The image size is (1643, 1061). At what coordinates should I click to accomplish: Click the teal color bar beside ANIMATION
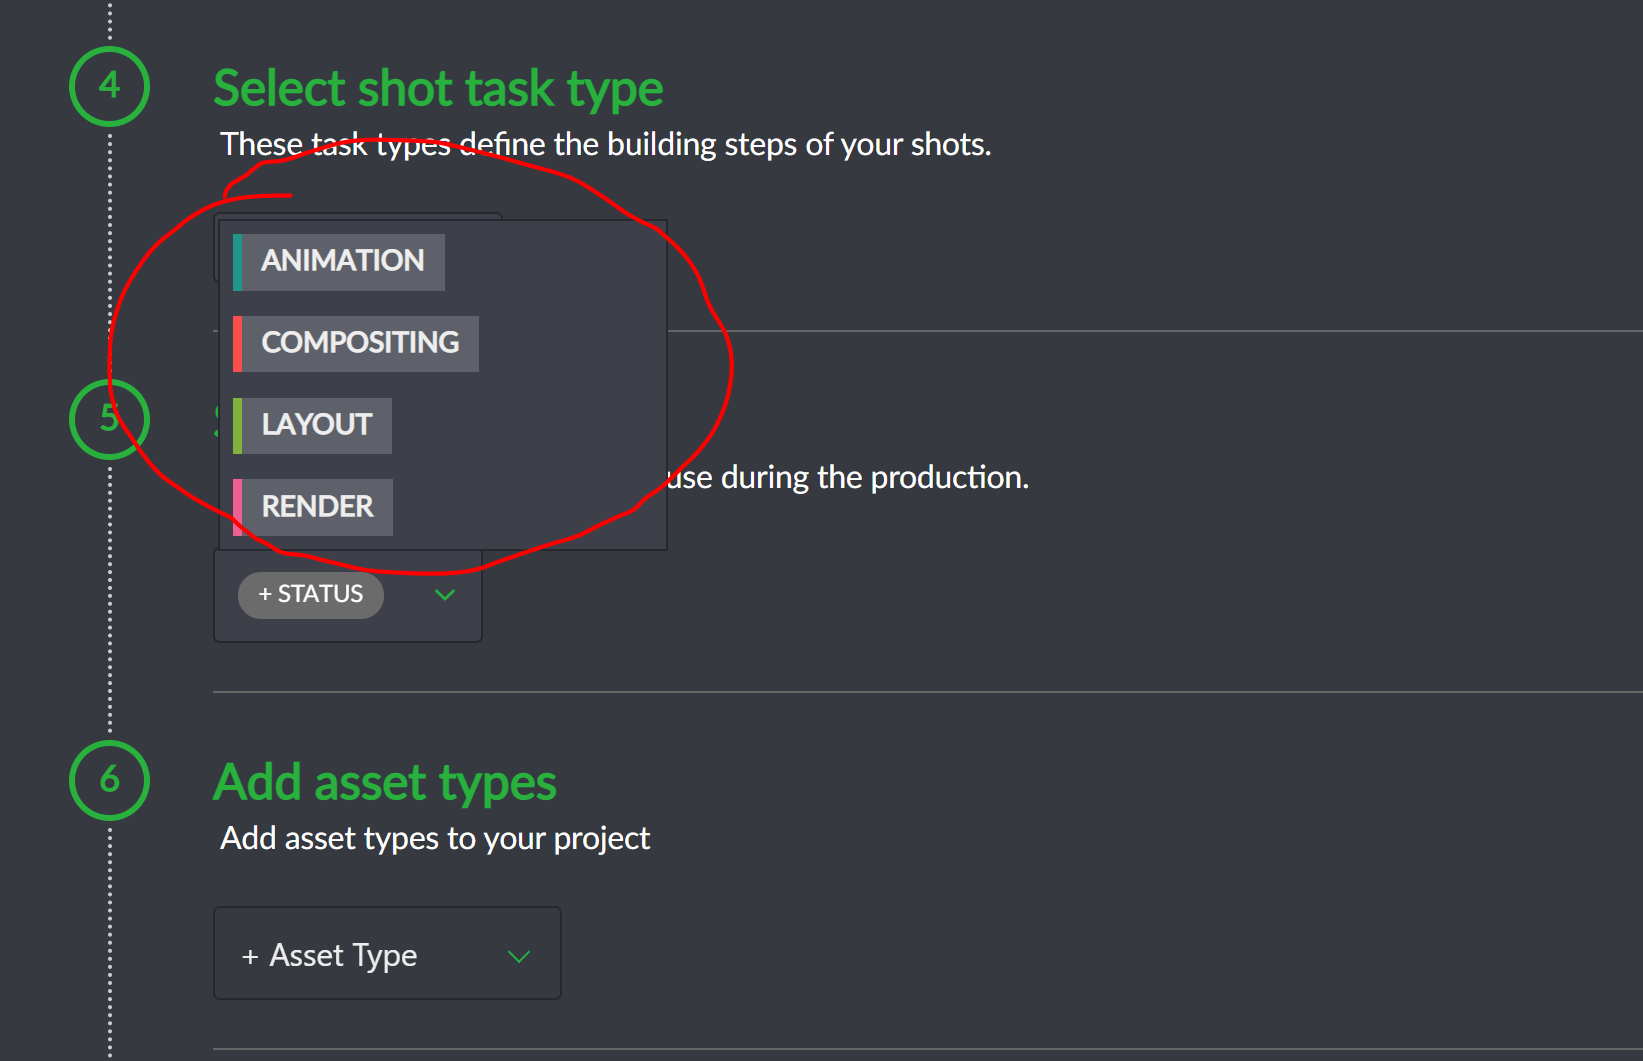click(x=237, y=261)
